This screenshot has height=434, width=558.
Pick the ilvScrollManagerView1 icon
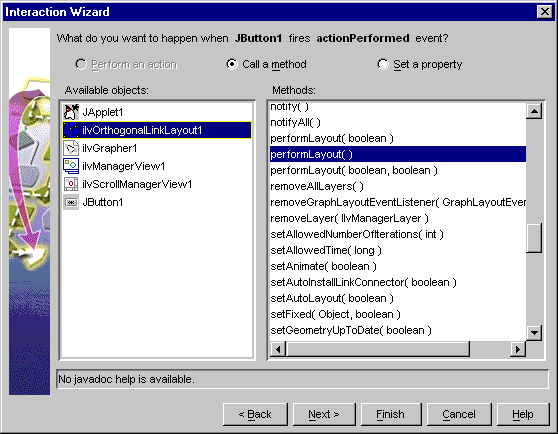[71, 184]
